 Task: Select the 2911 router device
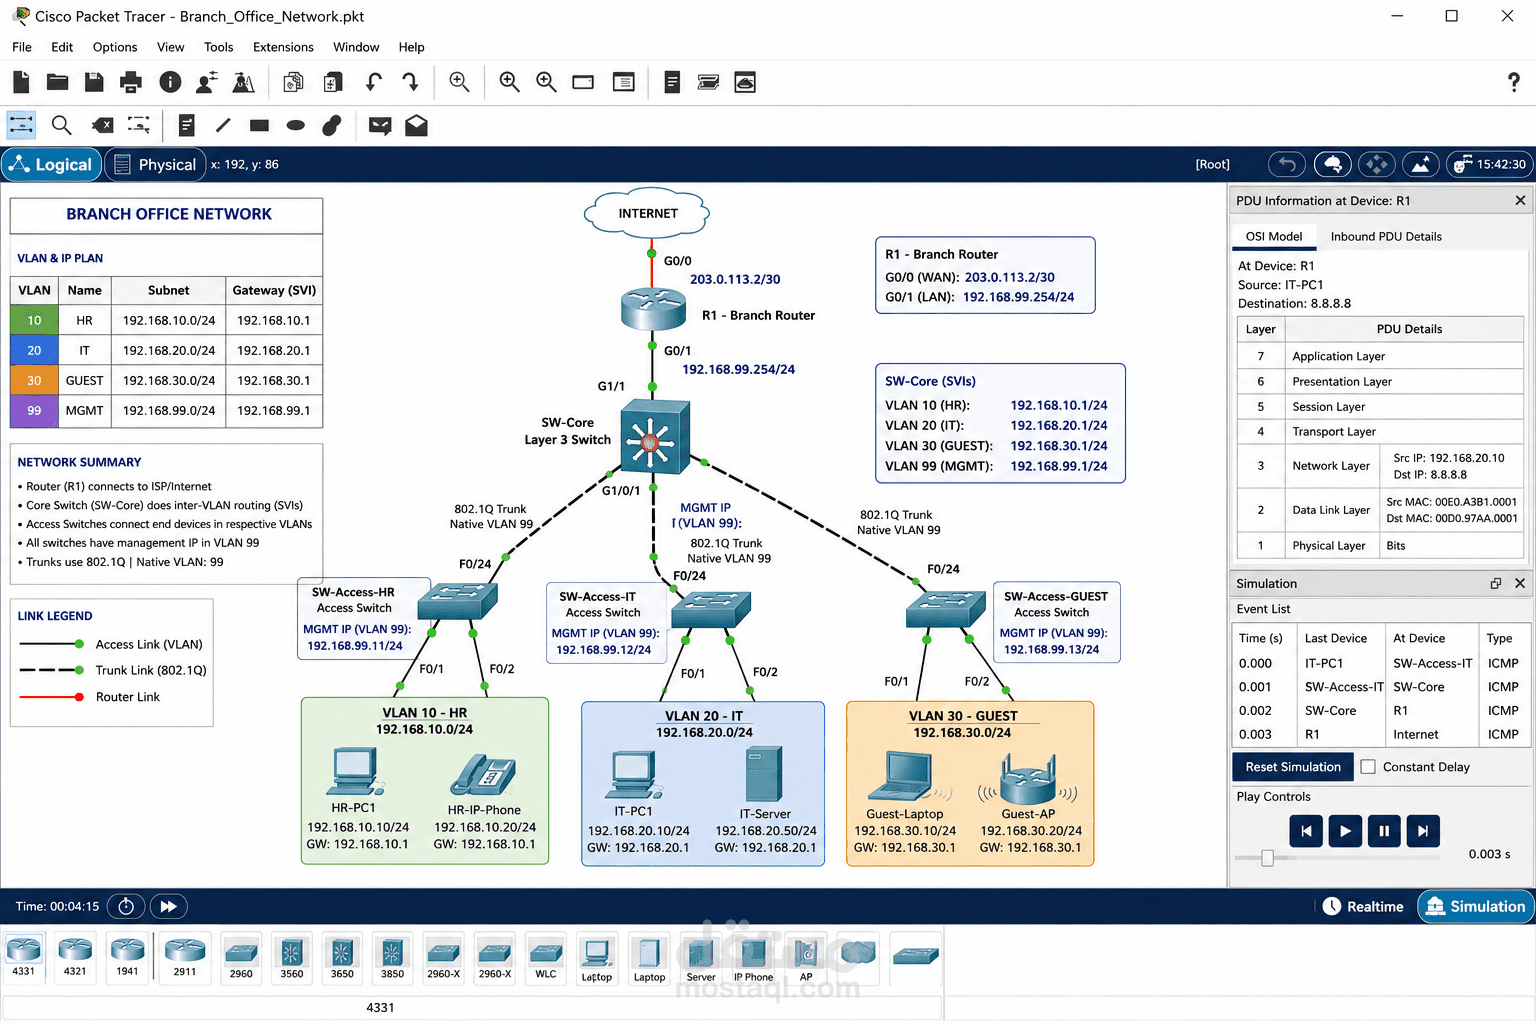(185, 956)
